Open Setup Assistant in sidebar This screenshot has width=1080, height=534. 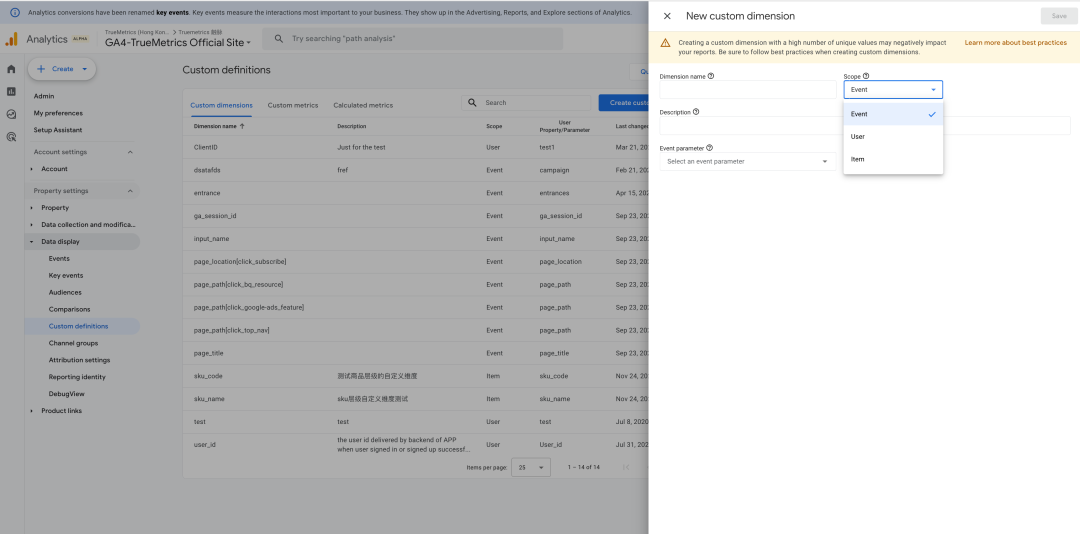[58, 130]
